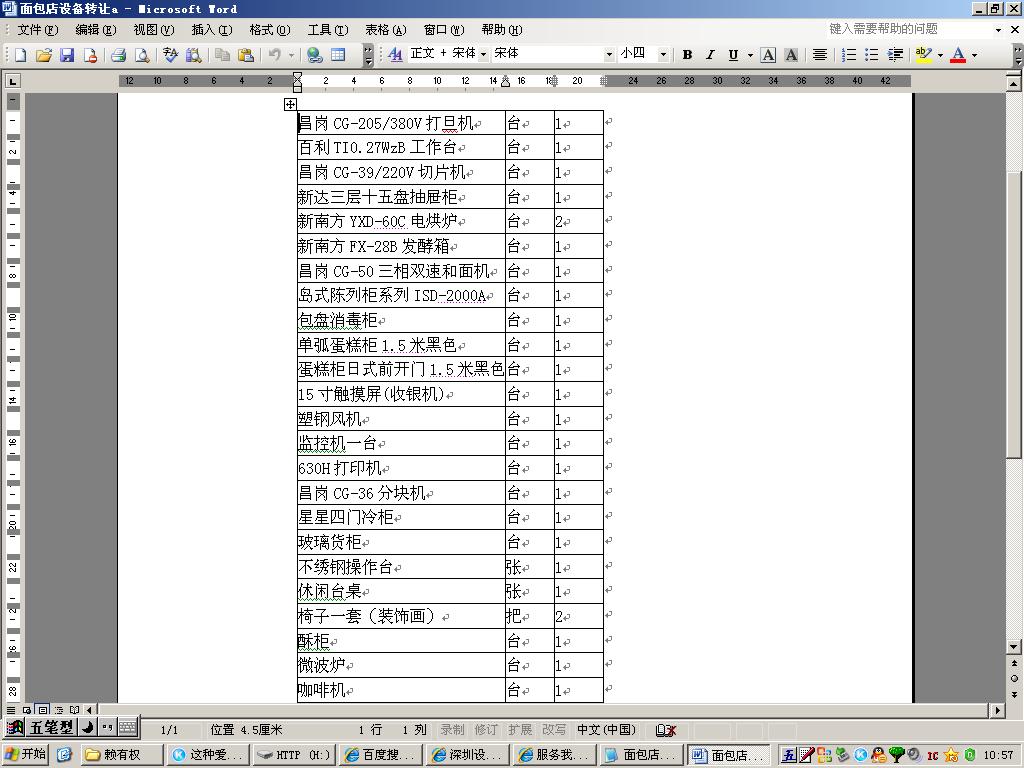Run spelling and grammar check
The width and height of the screenshot is (1024, 768).
170,55
